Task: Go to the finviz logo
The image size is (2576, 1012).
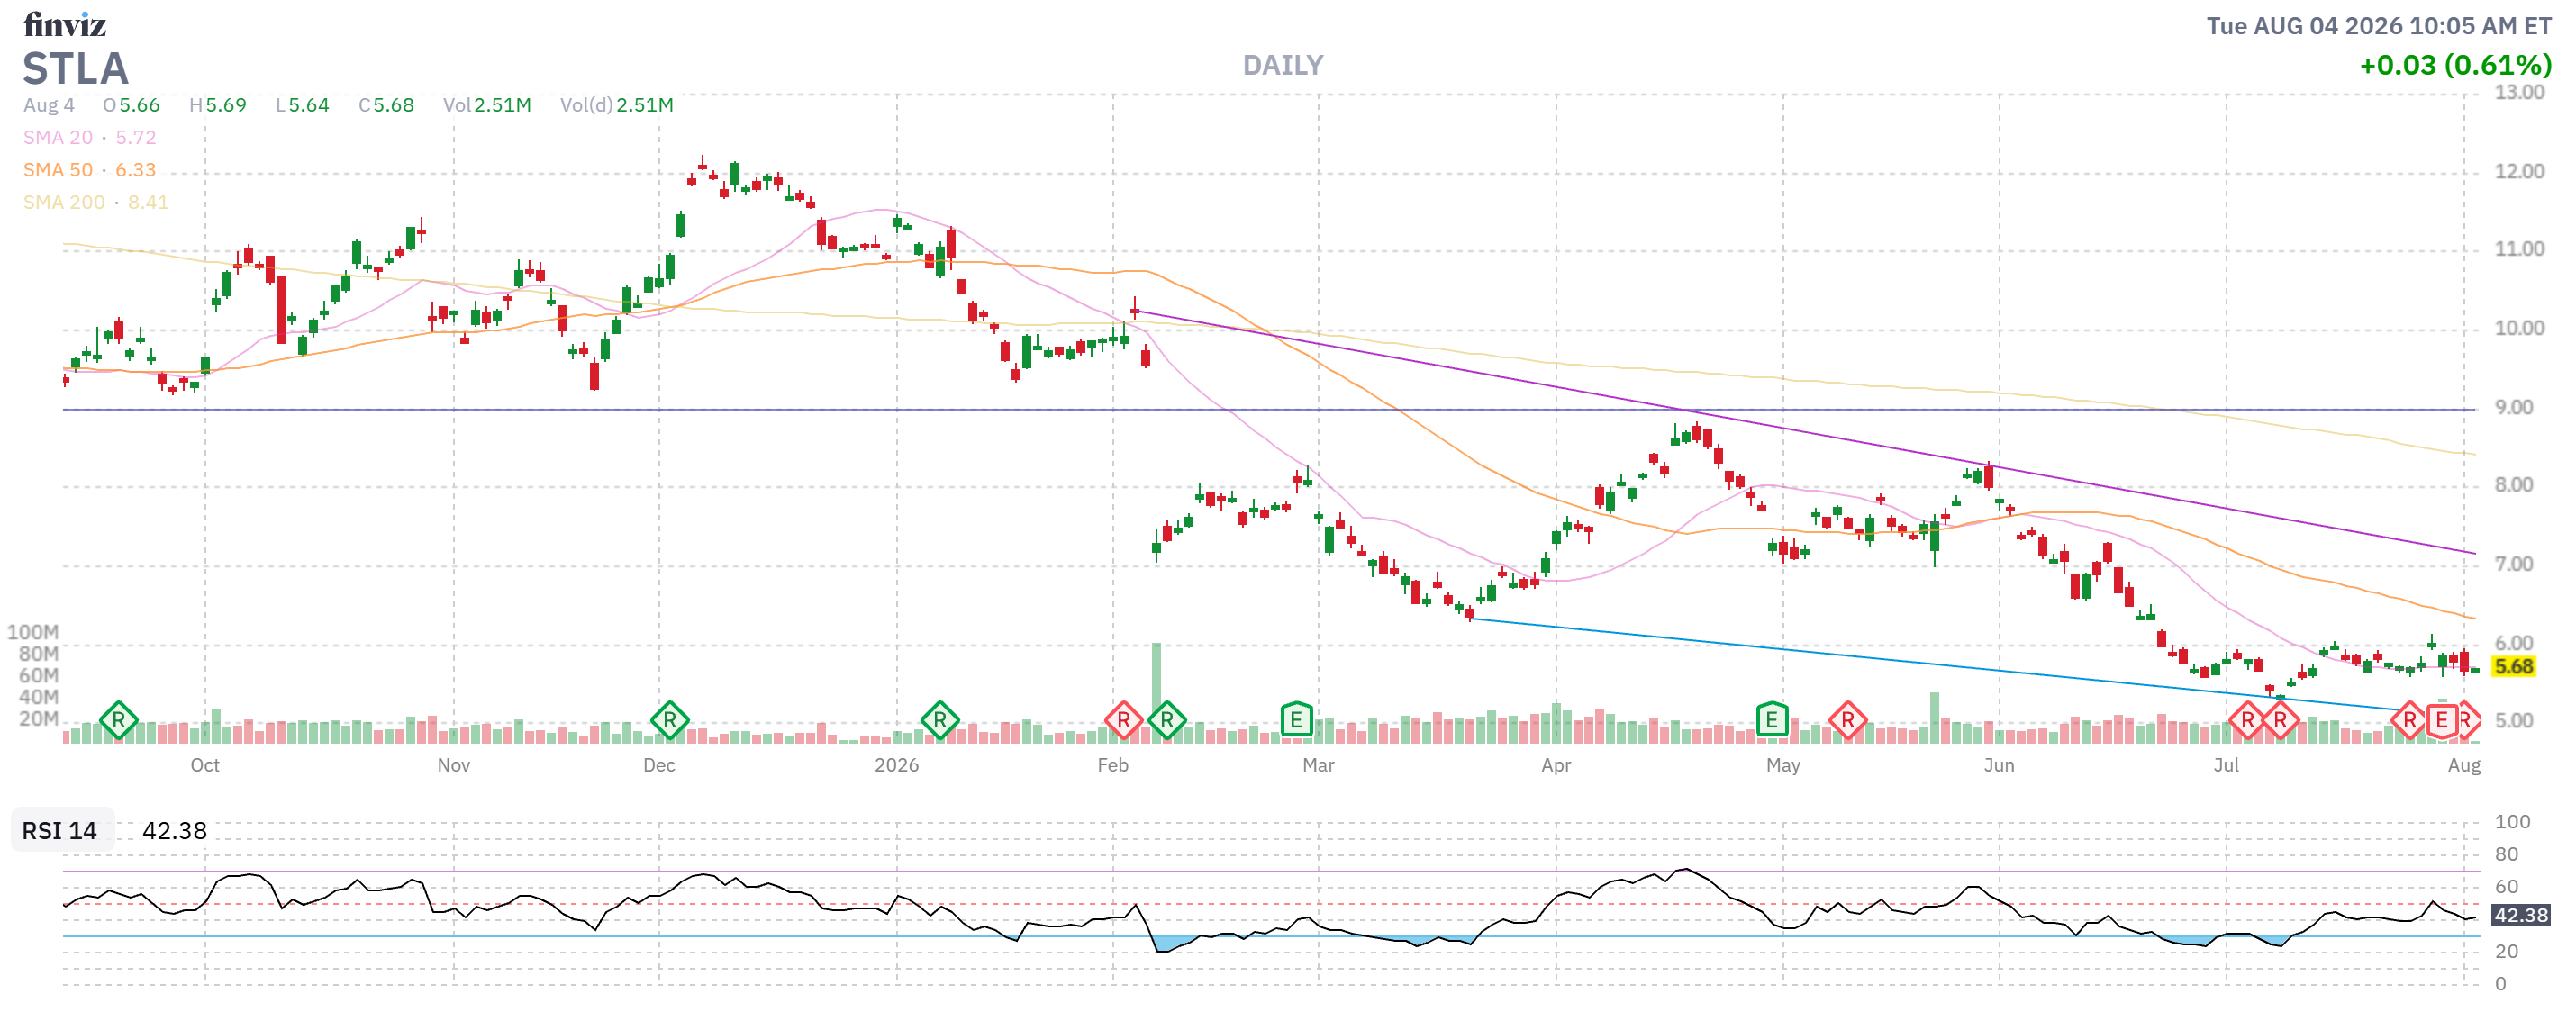Action: 65,24
